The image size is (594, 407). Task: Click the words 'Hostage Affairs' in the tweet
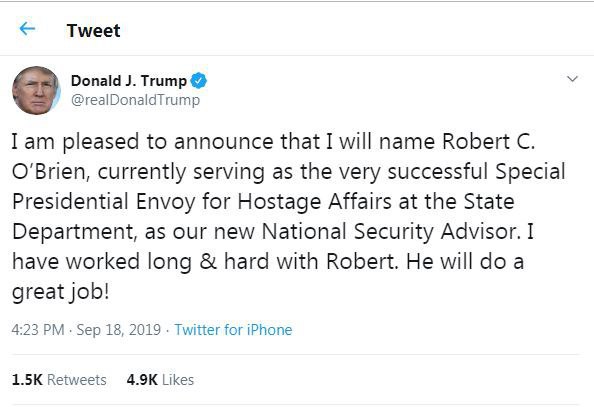[x=314, y=202]
